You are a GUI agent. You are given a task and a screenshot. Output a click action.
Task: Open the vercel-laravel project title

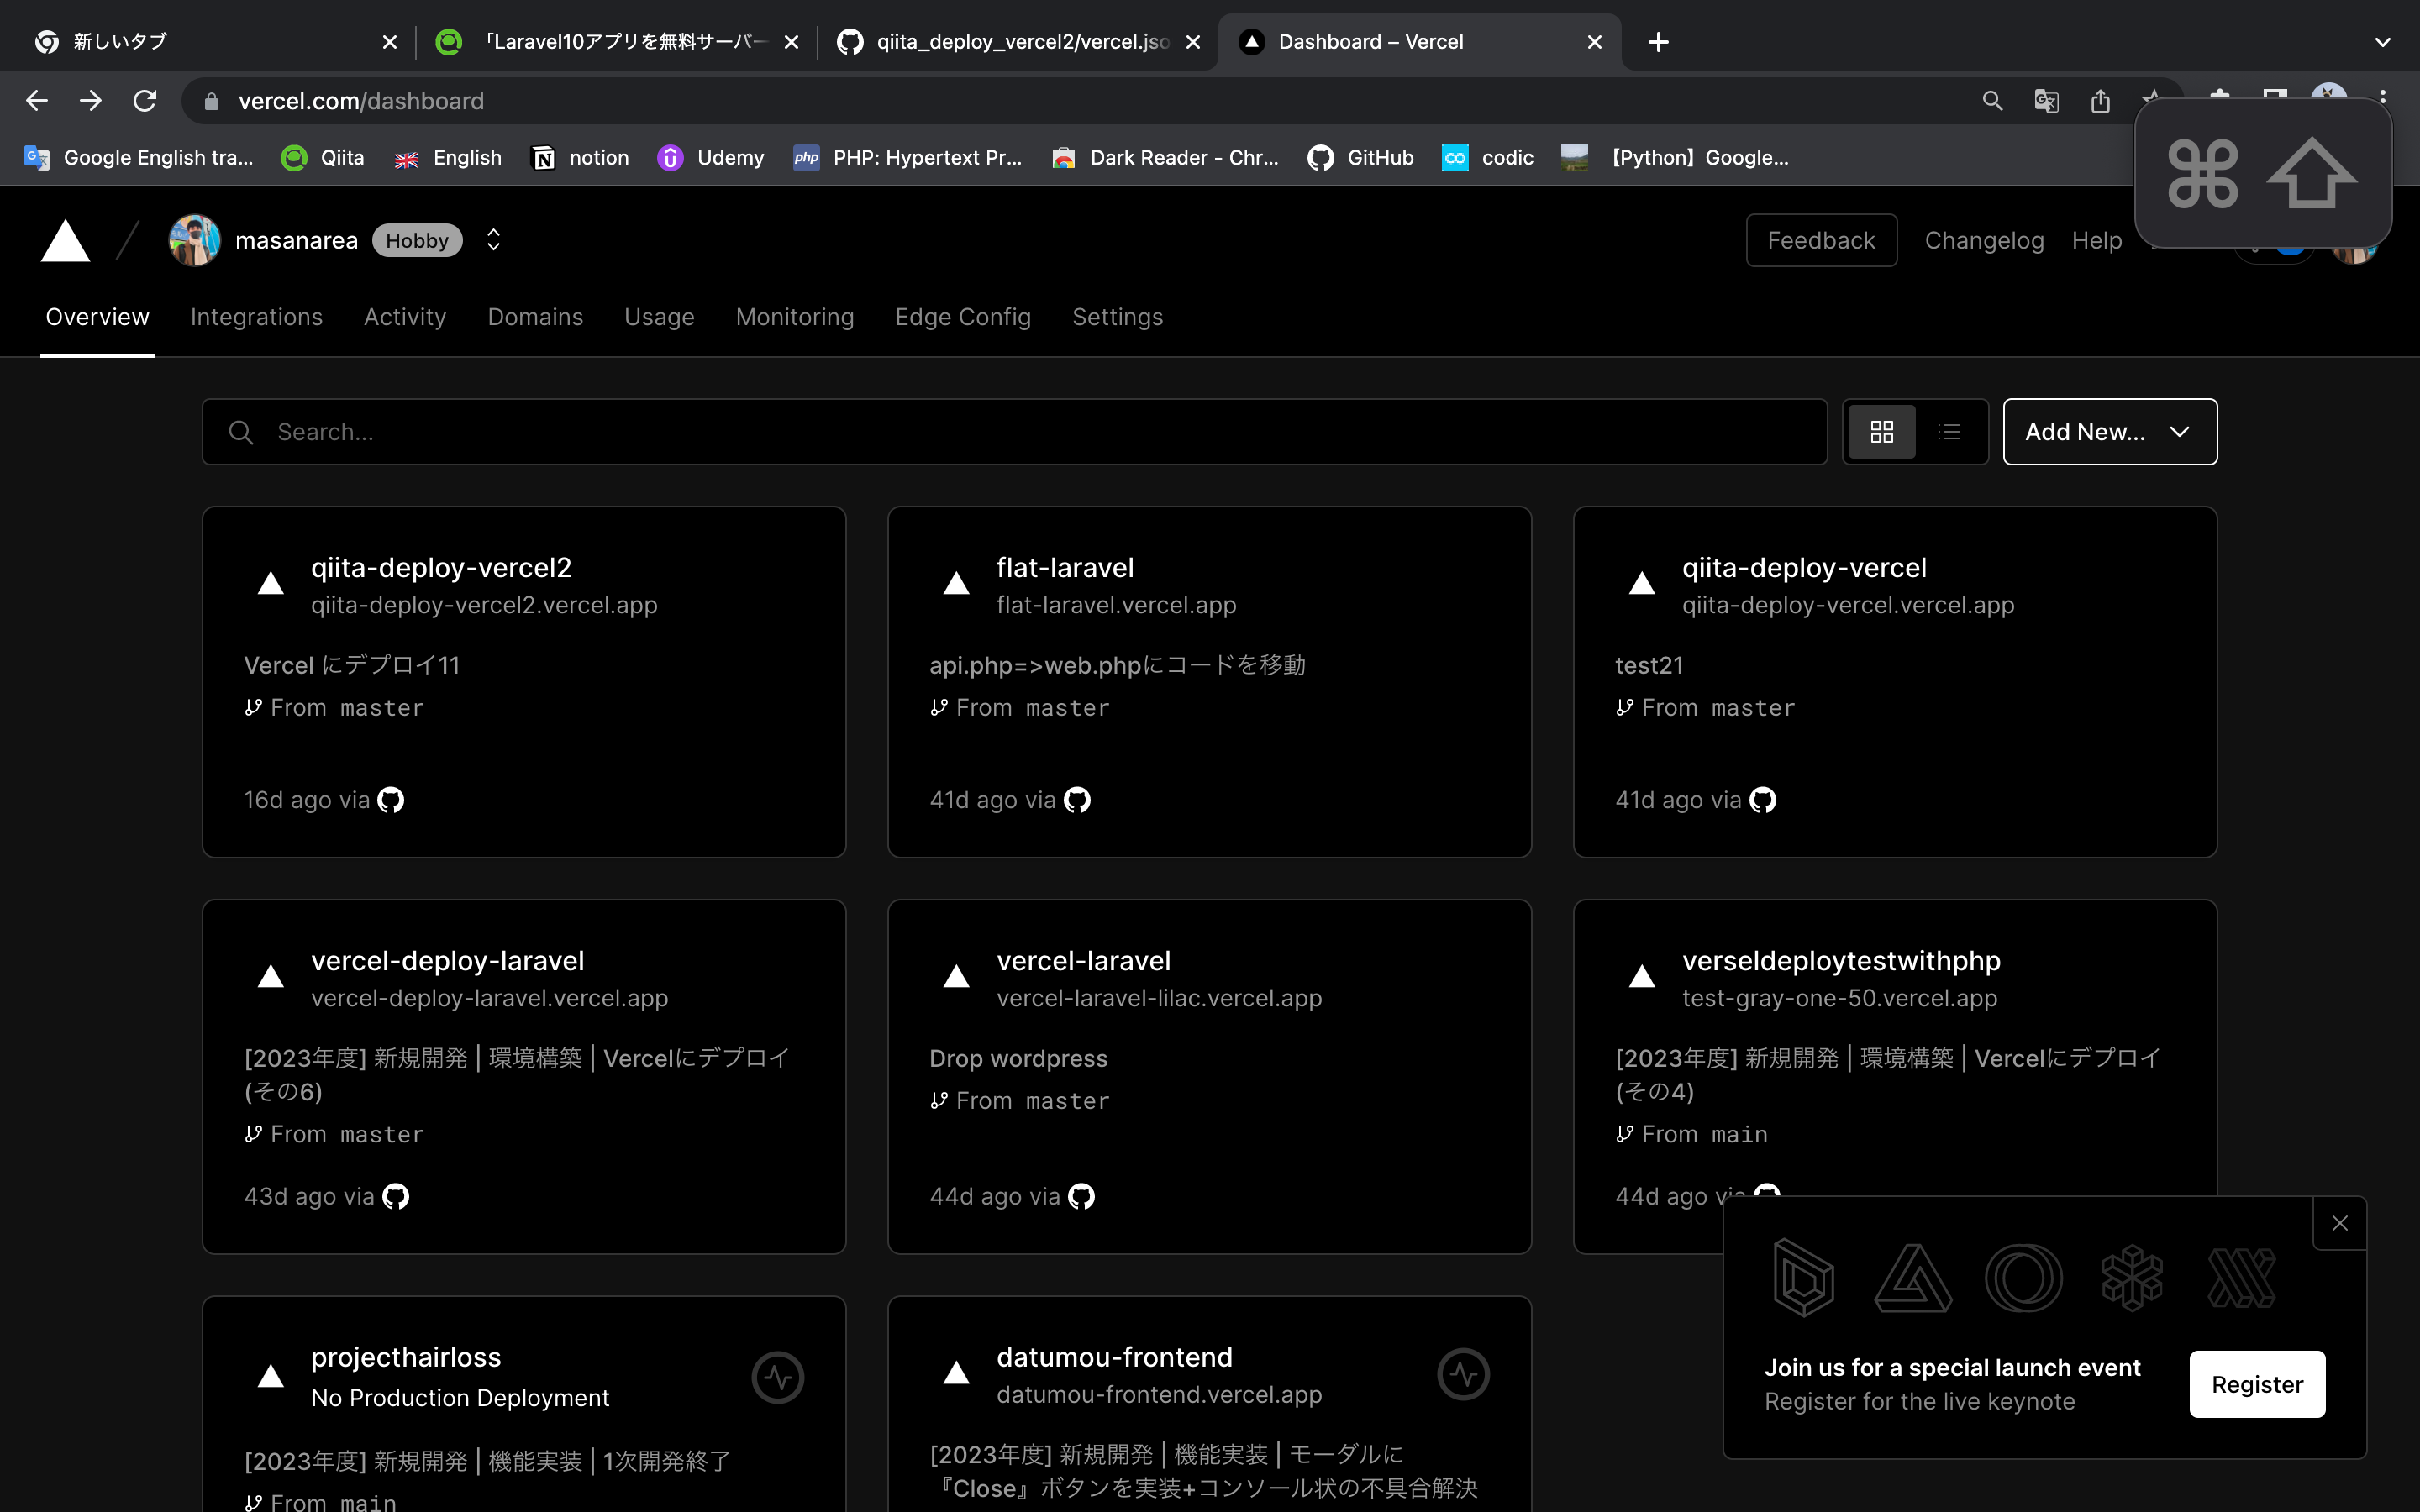[1083, 961]
